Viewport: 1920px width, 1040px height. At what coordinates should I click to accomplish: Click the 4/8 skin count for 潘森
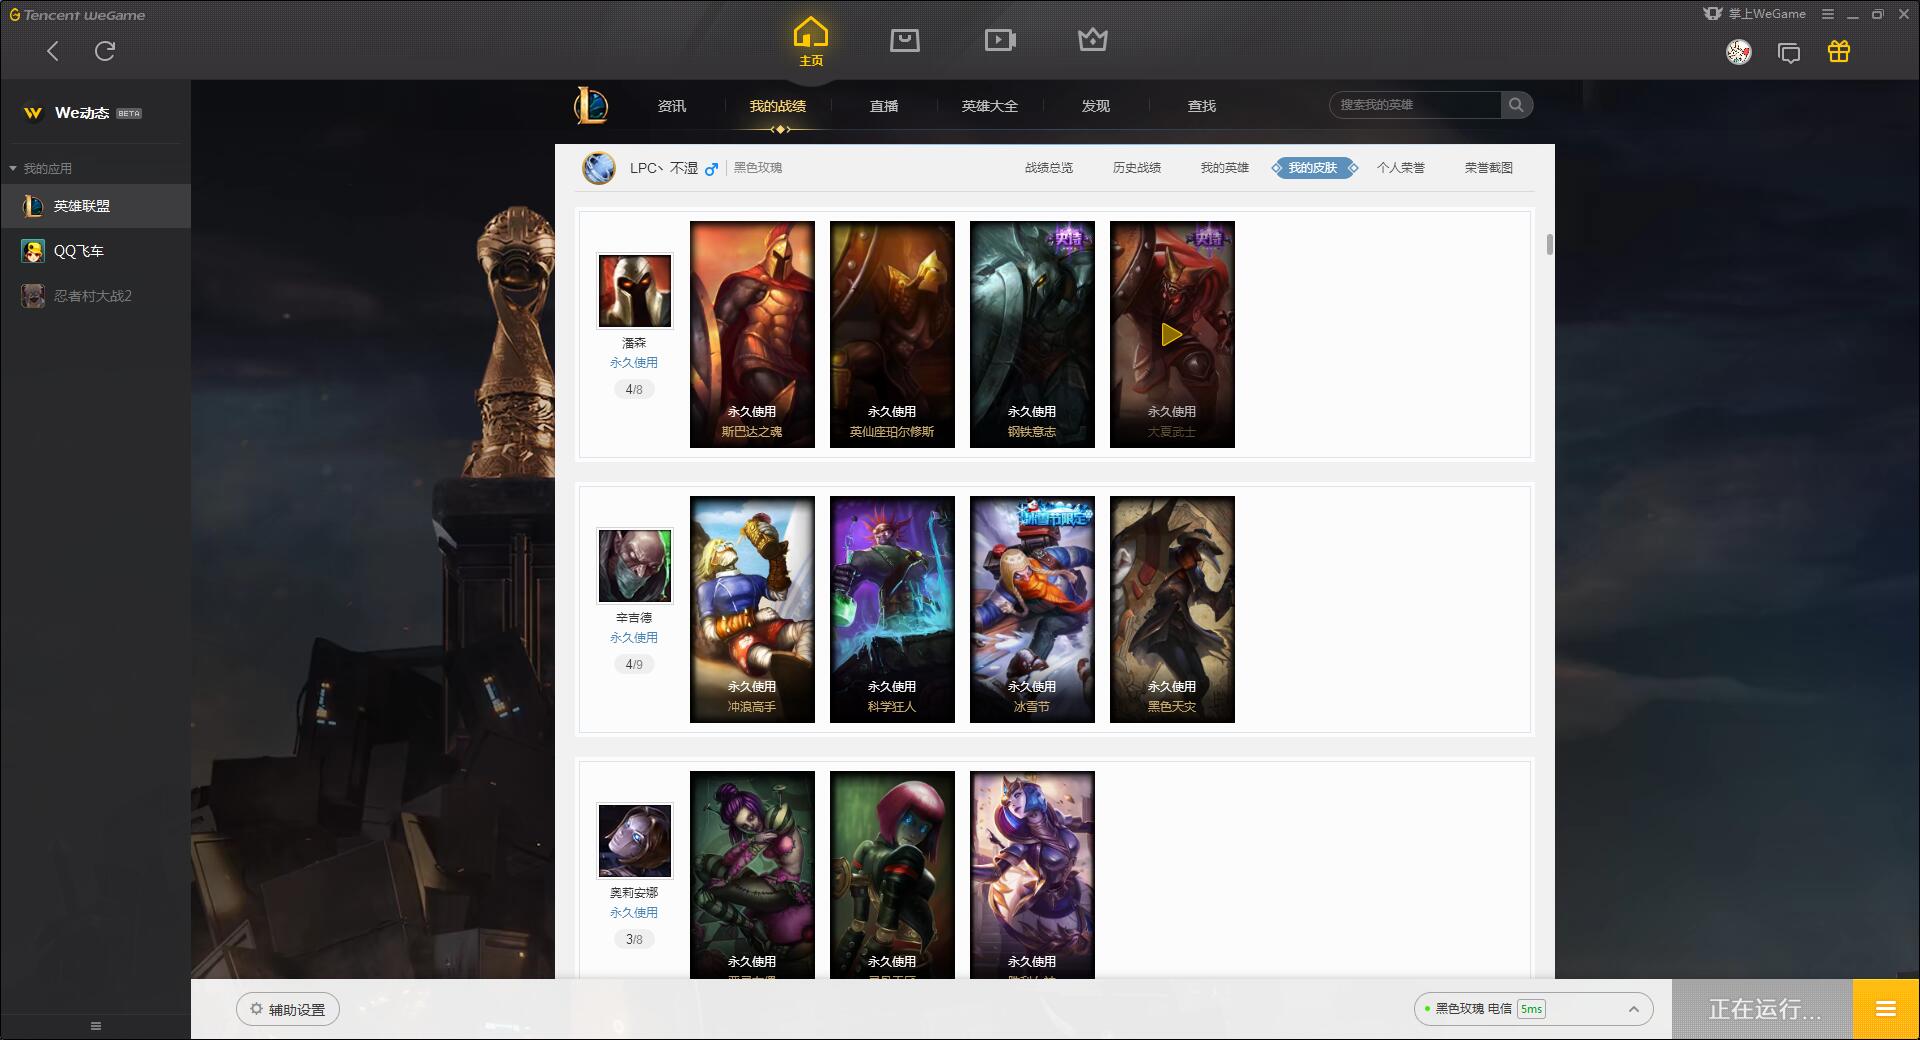click(634, 389)
